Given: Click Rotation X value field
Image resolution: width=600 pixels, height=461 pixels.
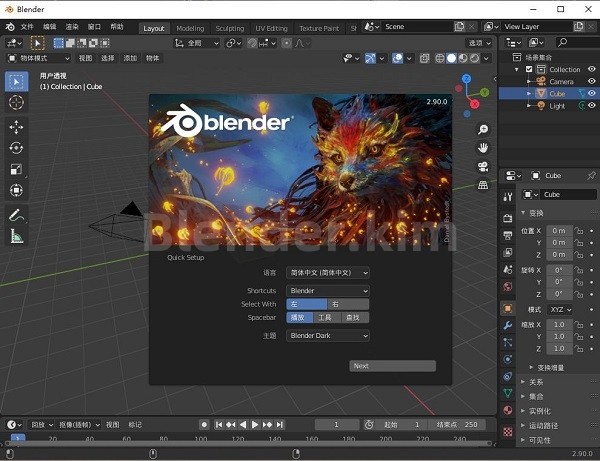Looking at the screenshot, I should pos(559,270).
